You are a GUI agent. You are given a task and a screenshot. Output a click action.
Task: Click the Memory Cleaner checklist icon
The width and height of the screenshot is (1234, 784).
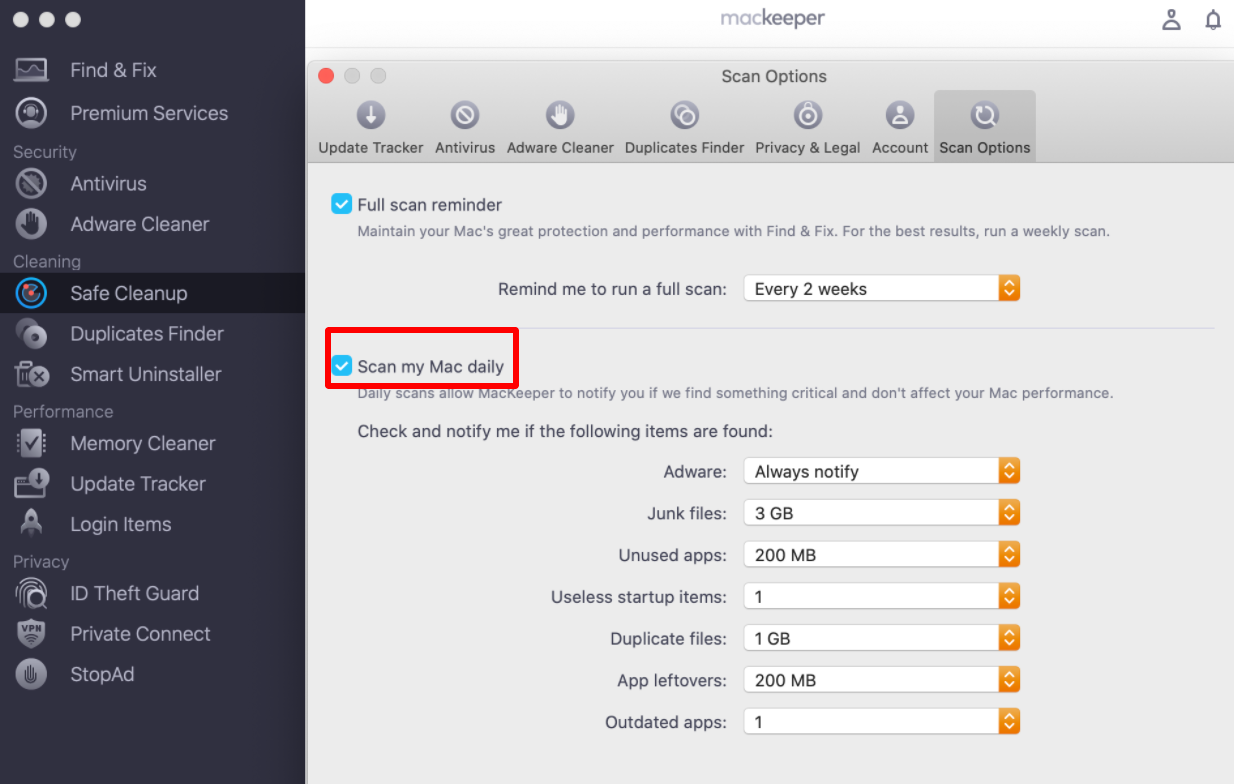point(31,443)
